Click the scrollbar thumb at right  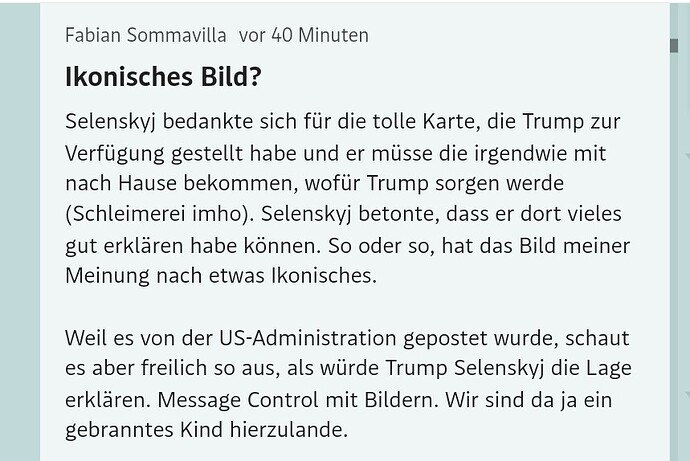[x=674, y=45]
